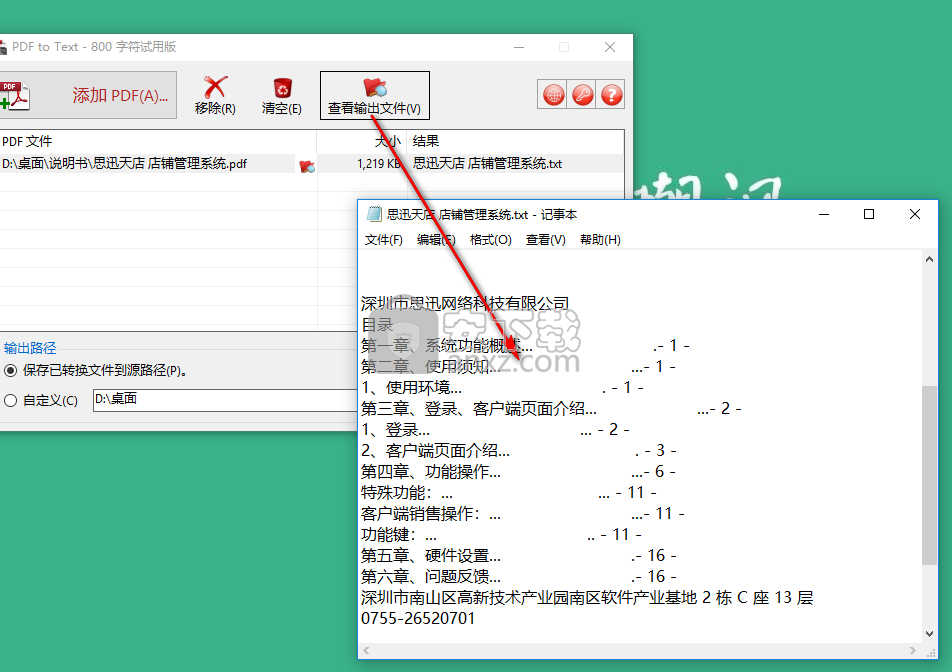Click the Add PDF button
952x672 pixels.
(87, 95)
